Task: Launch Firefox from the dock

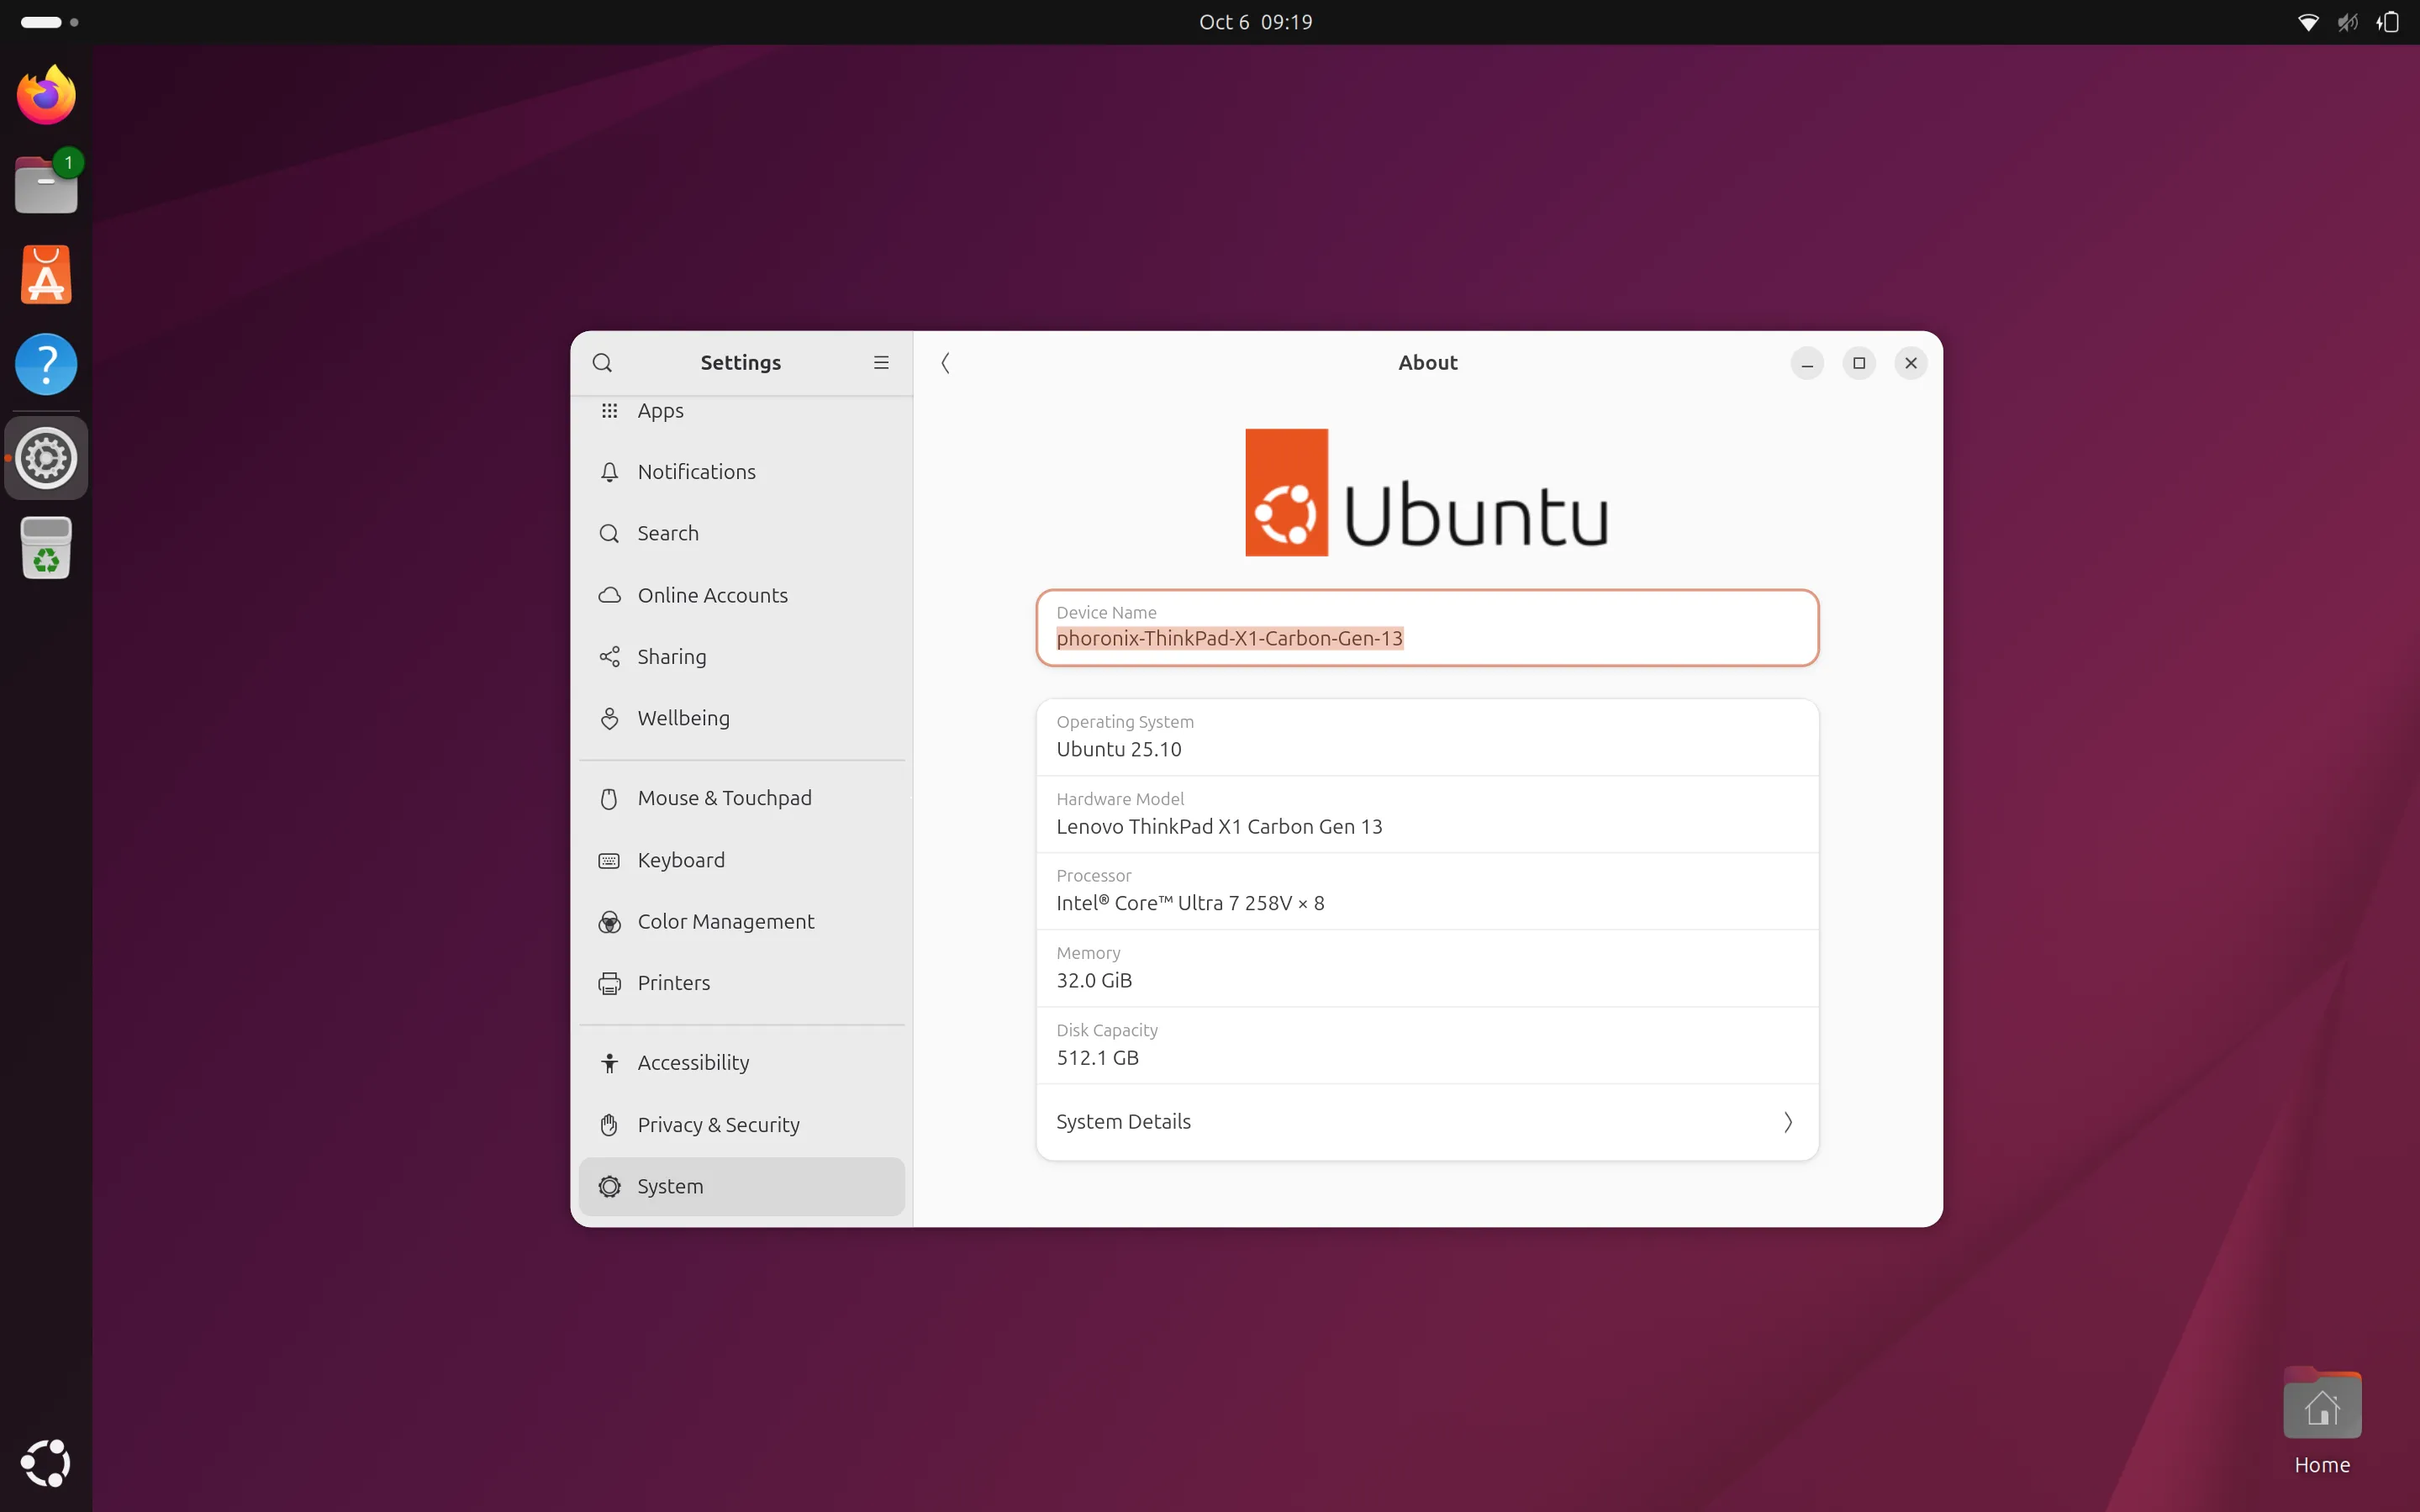Action: pos(45,94)
